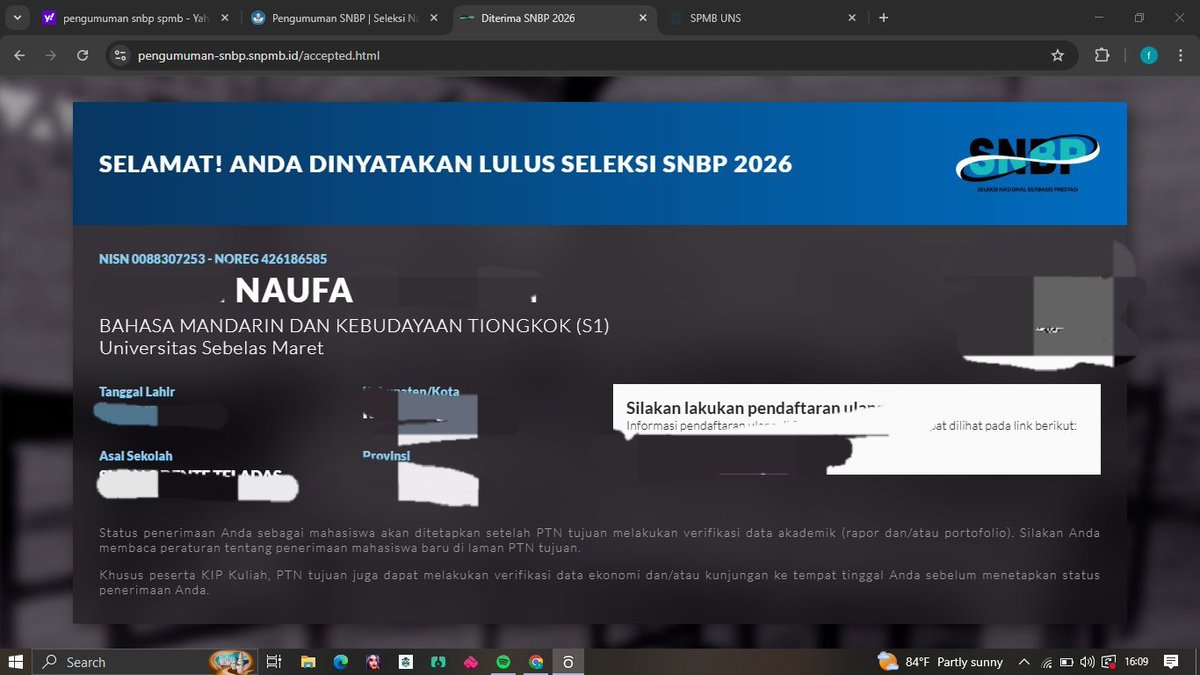The width and height of the screenshot is (1200, 675).
Task: Open the Windows Start menu
Action: pyautogui.click(x=16, y=662)
